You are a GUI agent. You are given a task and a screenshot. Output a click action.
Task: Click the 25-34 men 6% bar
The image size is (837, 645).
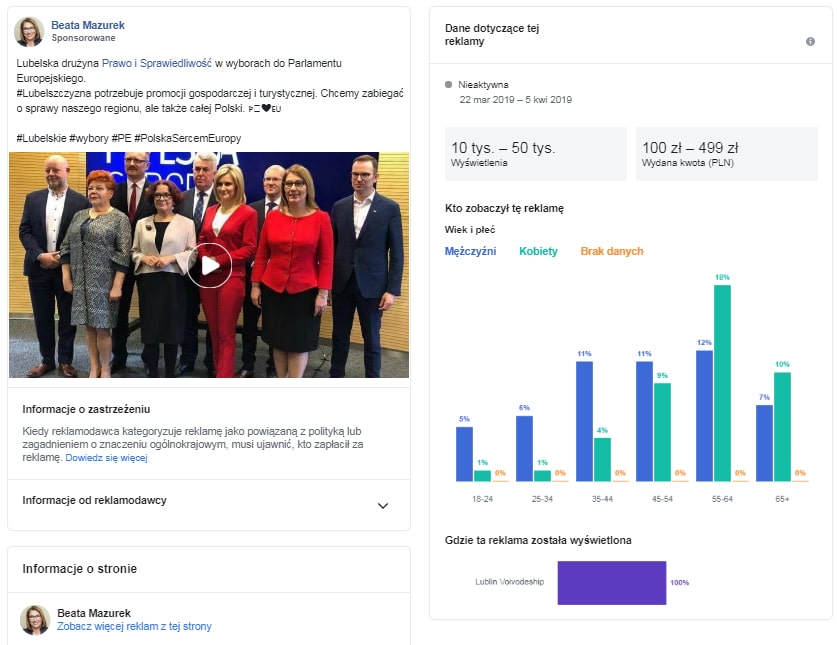tap(524, 449)
